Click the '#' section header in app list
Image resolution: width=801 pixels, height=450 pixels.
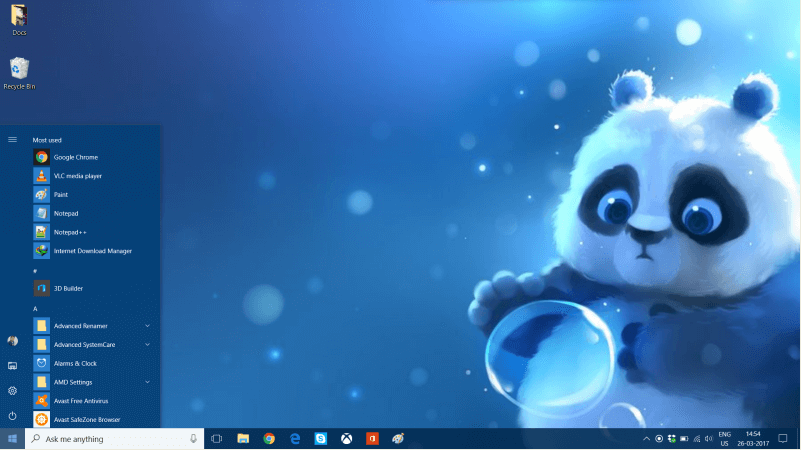point(35,271)
